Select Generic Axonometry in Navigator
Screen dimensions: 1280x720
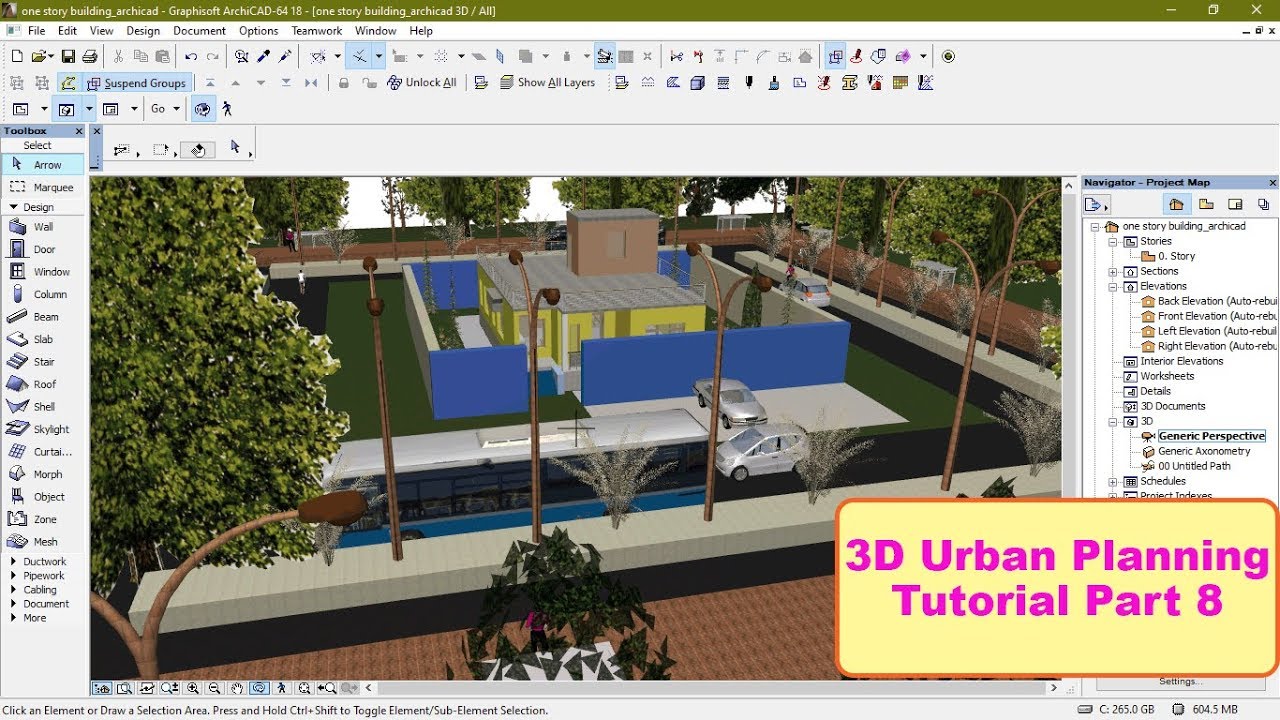click(x=1204, y=452)
